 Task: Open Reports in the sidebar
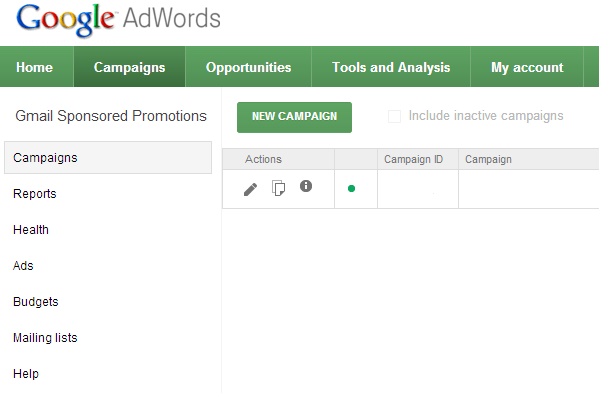(x=35, y=194)
